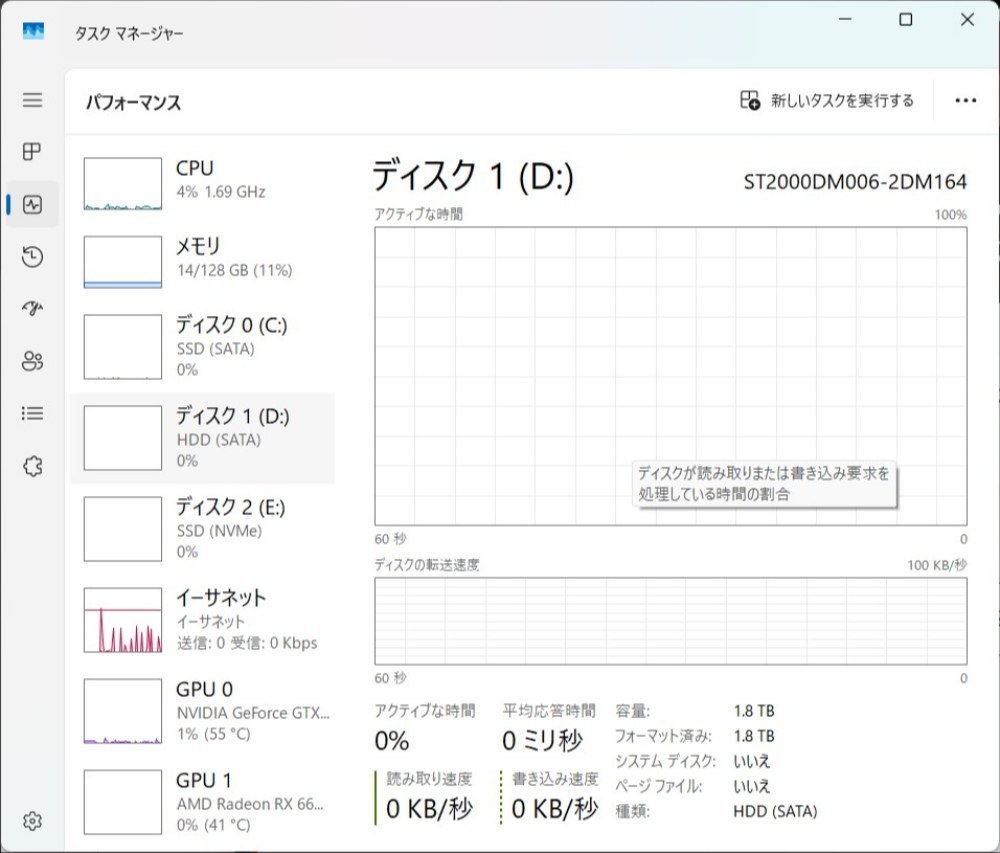Maximize the Task Manager window
Screen dimensions: 1000x853
pos(906,19)
